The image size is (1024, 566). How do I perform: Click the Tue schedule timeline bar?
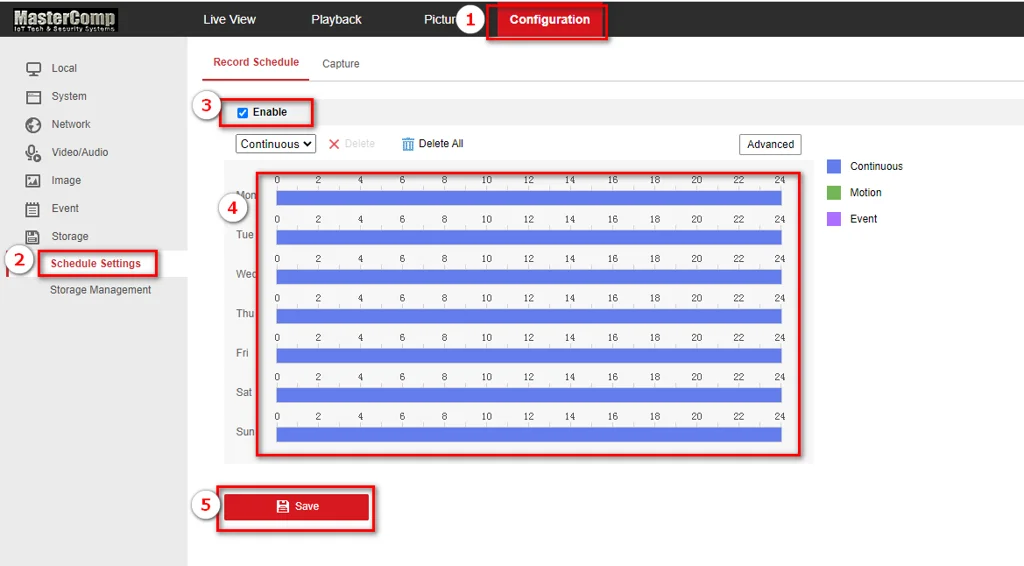528,237
